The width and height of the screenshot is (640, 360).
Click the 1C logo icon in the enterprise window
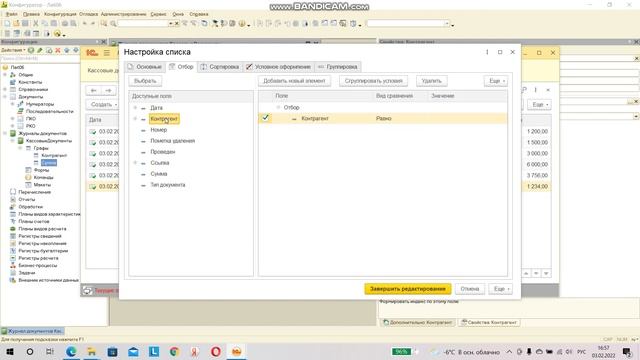(92, 53)
